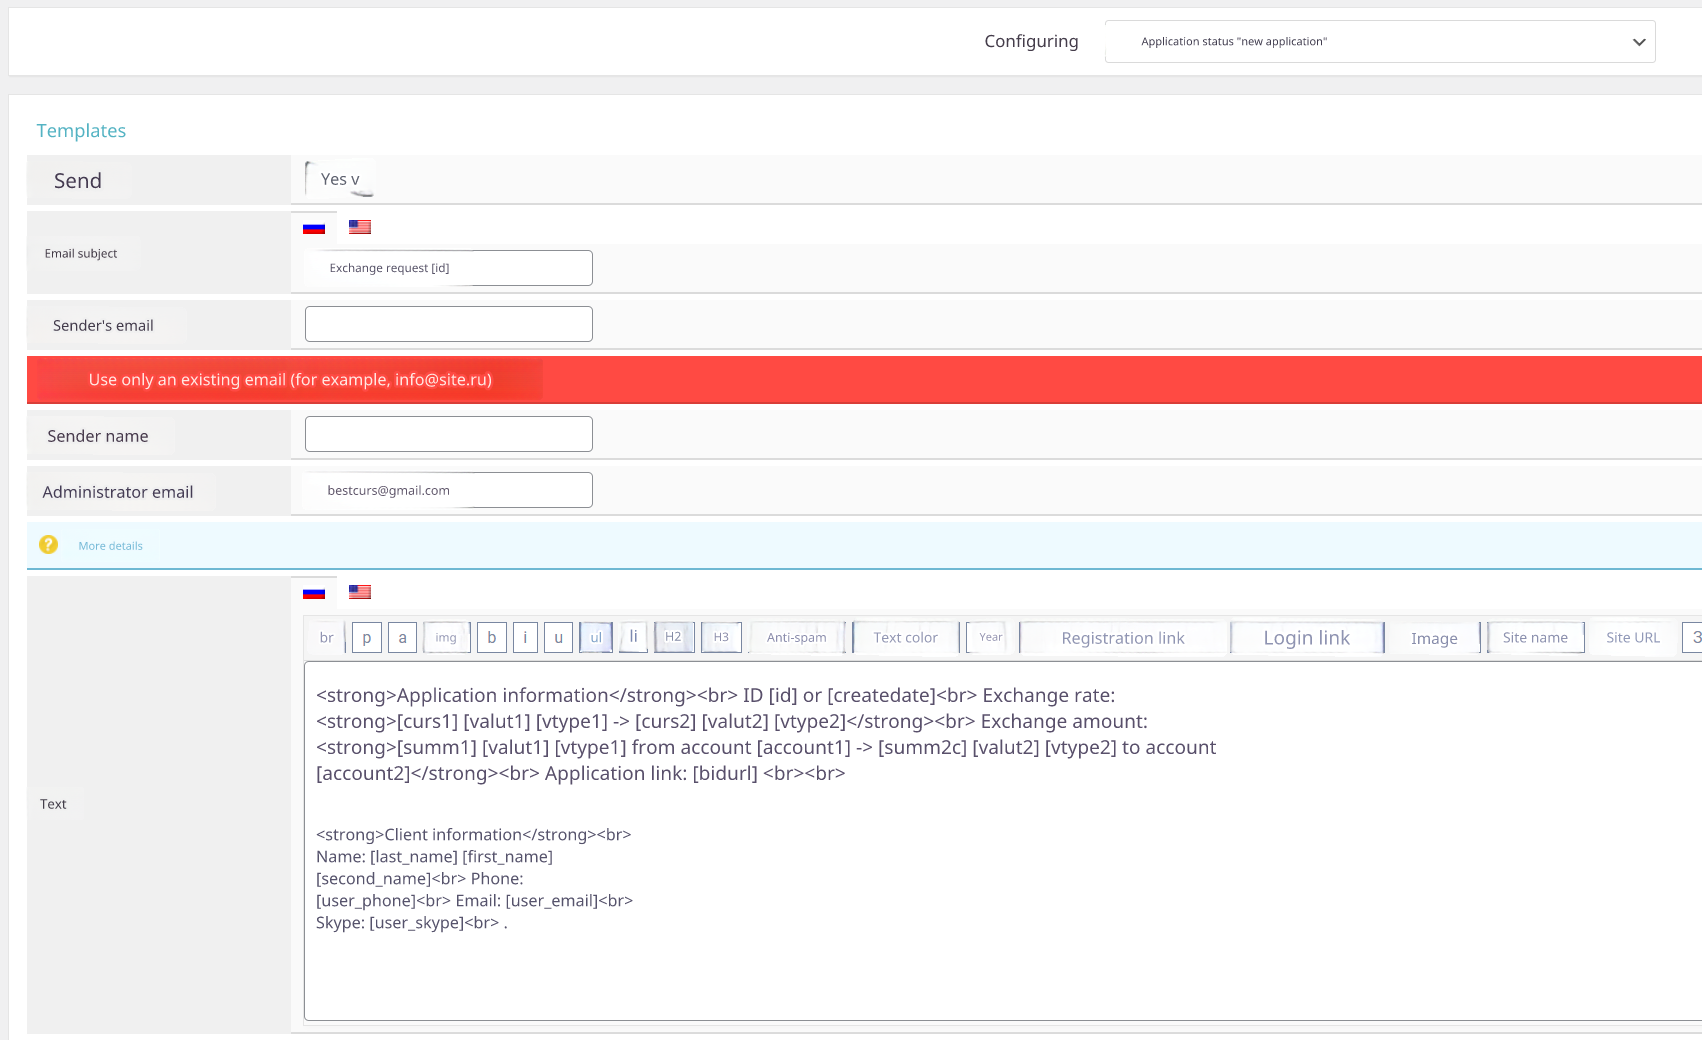Insert italic tag with i button
Viewport: 1702px width, 1040px height.
pos(525,638)
